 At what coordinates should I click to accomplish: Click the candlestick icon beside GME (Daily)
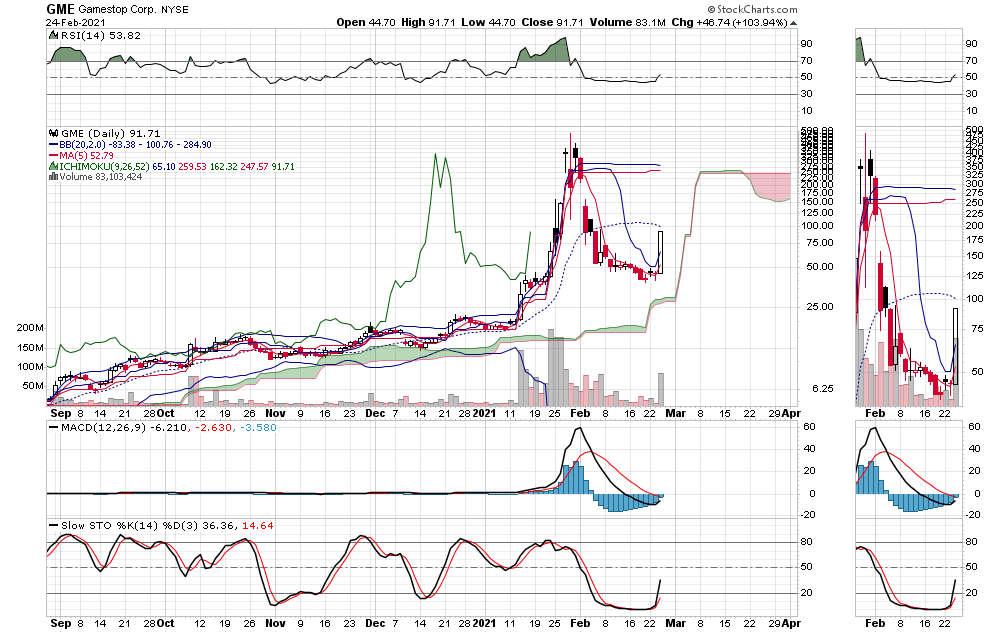(x=54, y=133)
